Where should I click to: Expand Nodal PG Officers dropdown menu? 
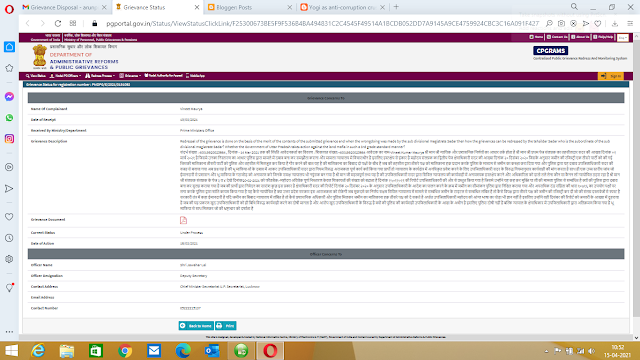point(65,76)
